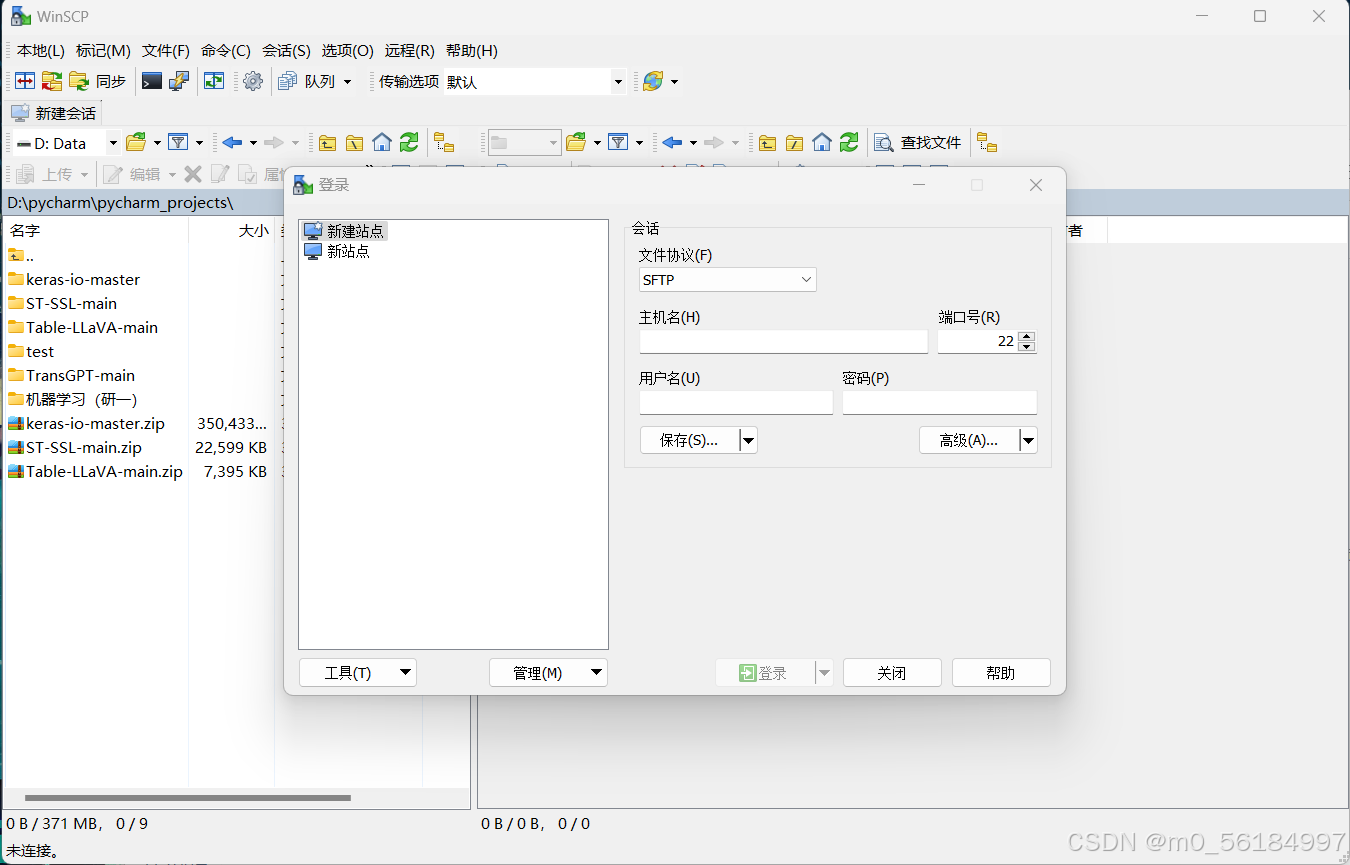The image size is (1350, 865).
Task: Open the 选项(O) menu
Action: (347, 51)
